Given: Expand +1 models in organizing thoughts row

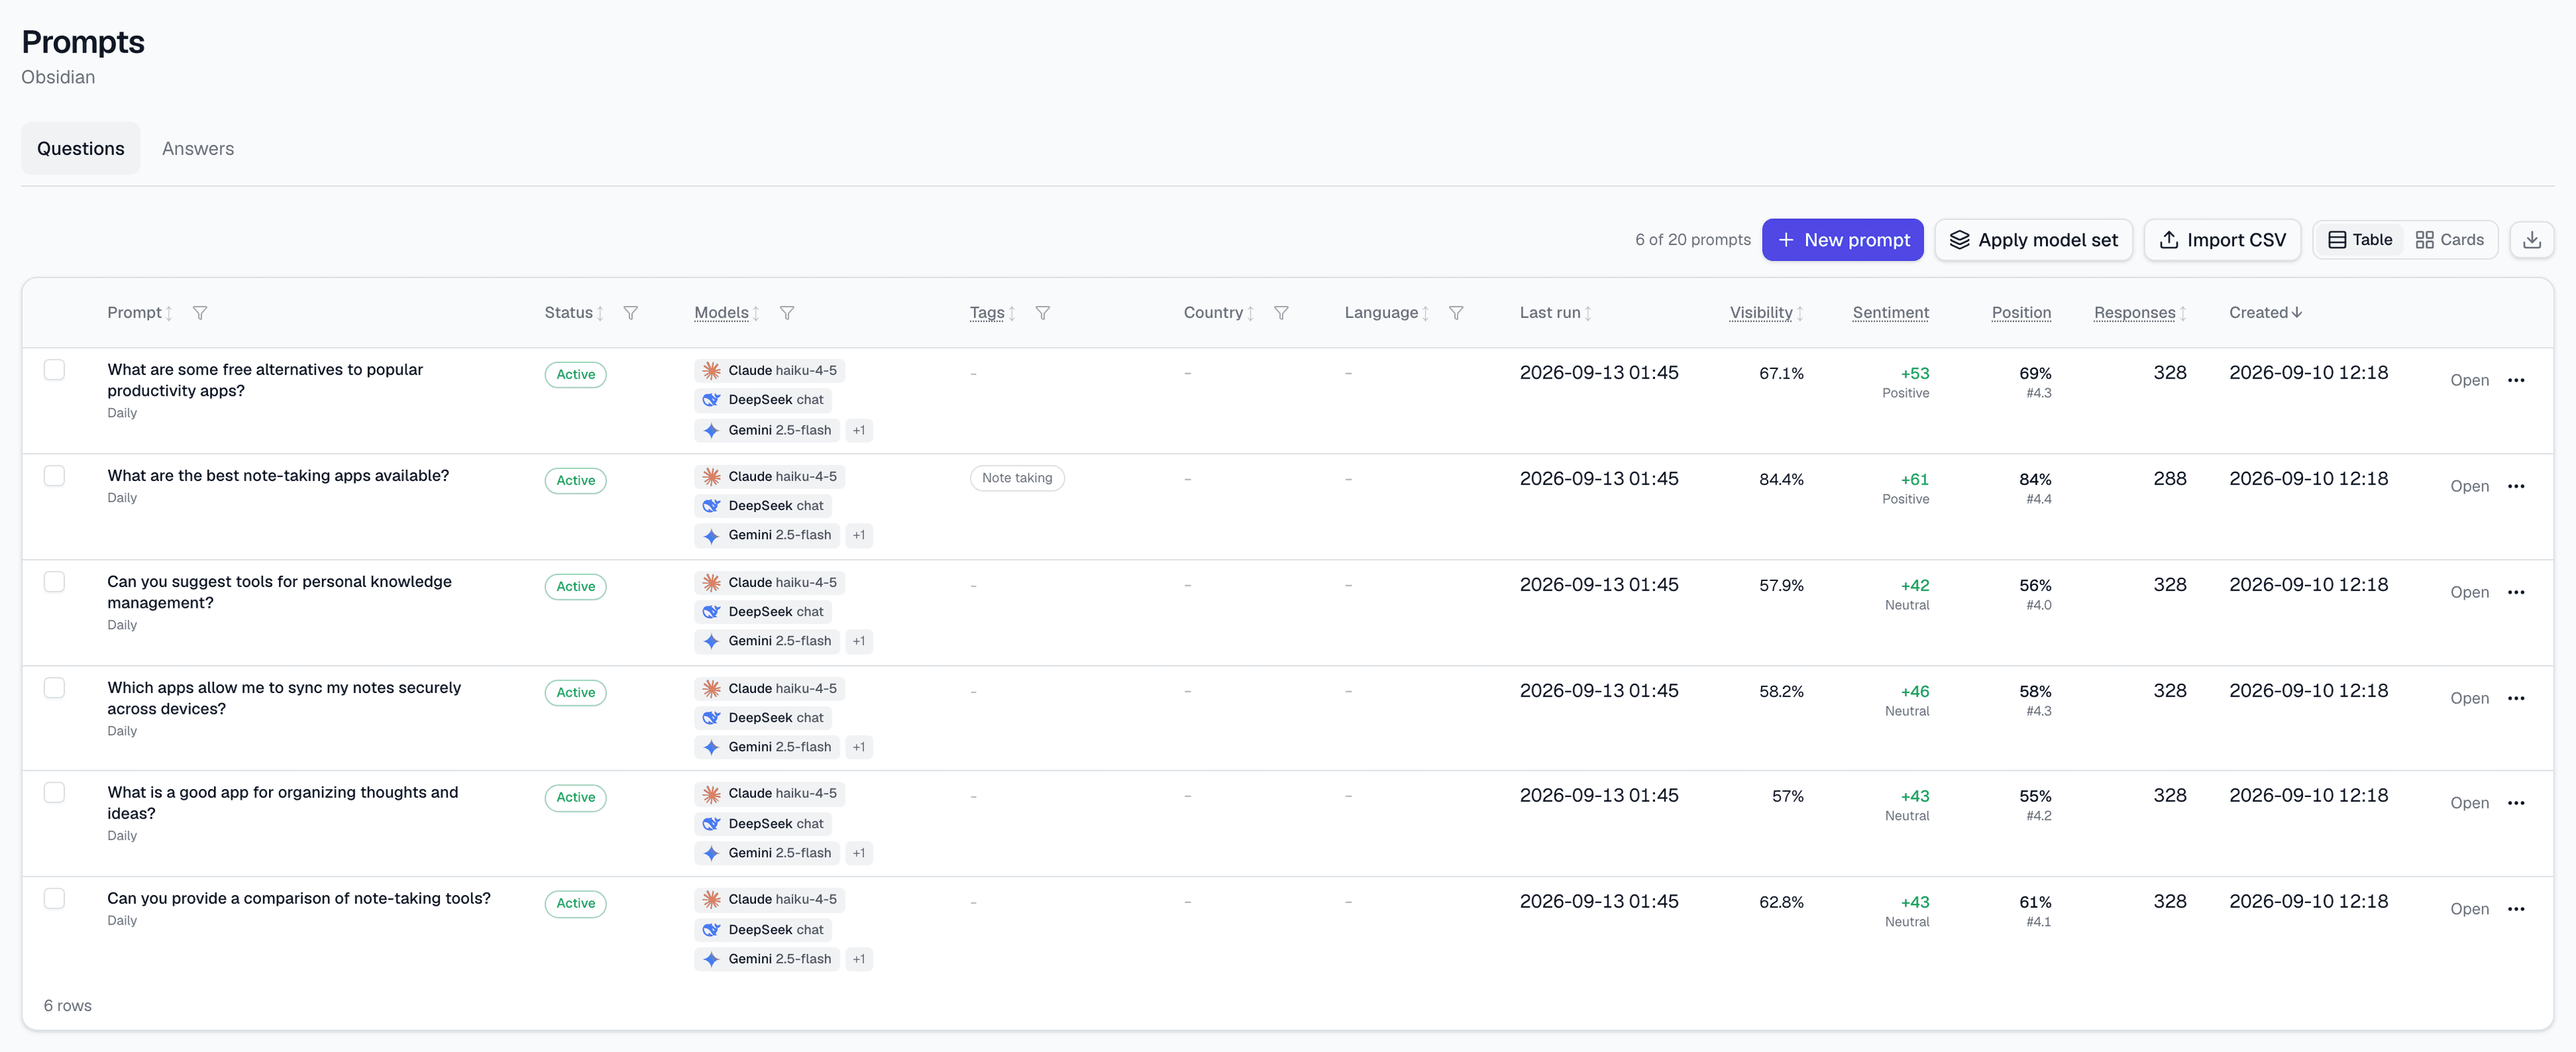Looking at the screenshot, I should (x=859, y=853).
